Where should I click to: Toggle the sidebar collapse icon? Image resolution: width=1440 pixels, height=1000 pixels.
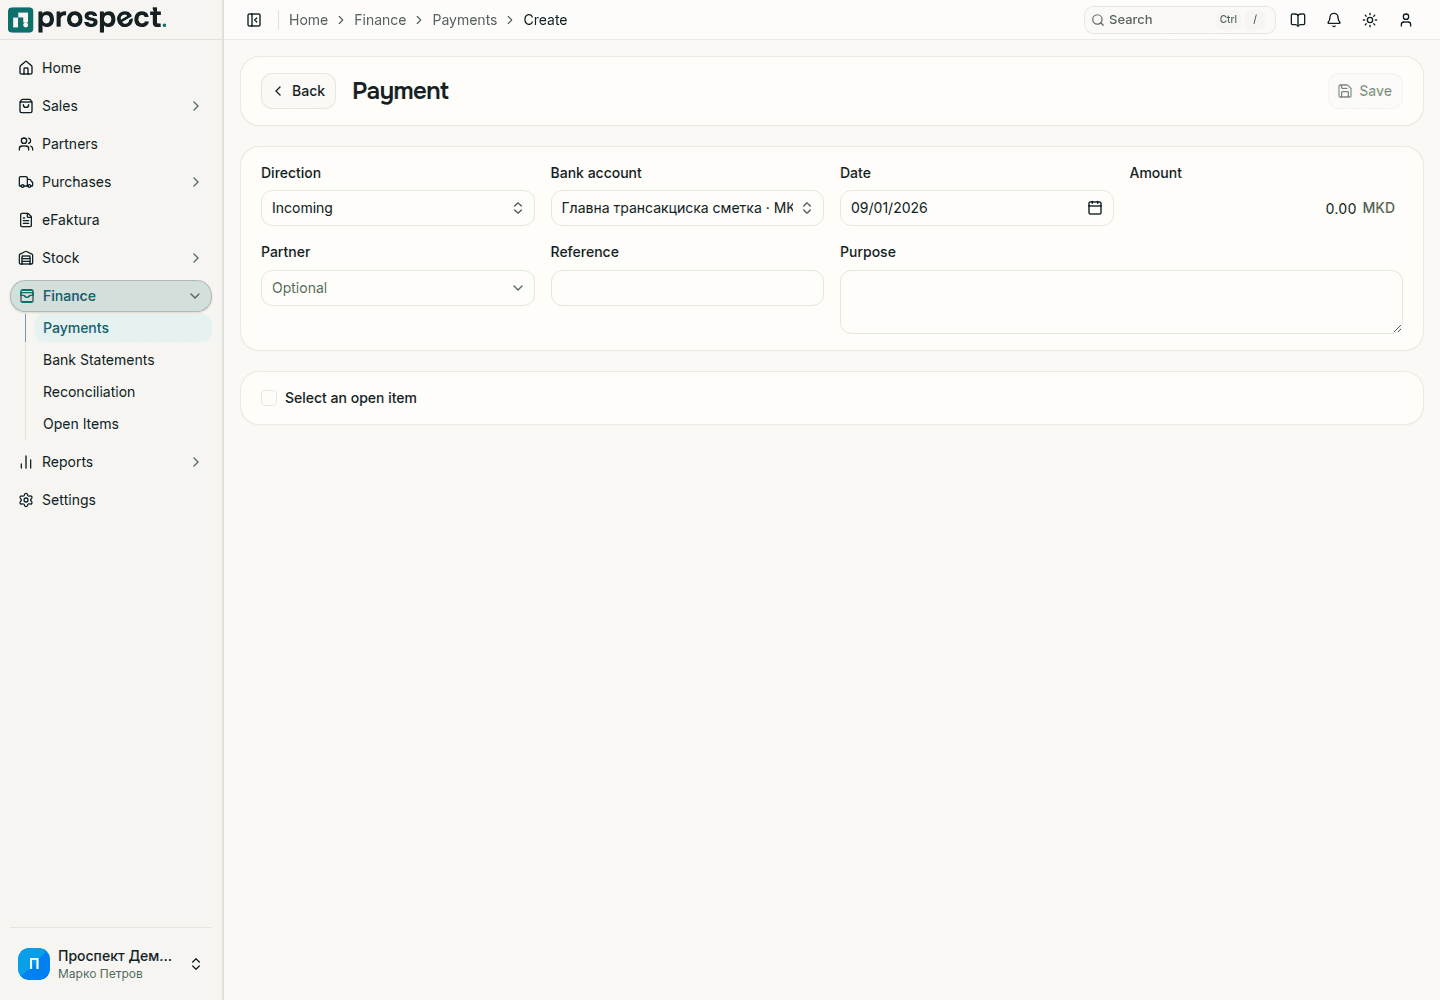click(x=254, y=20)
